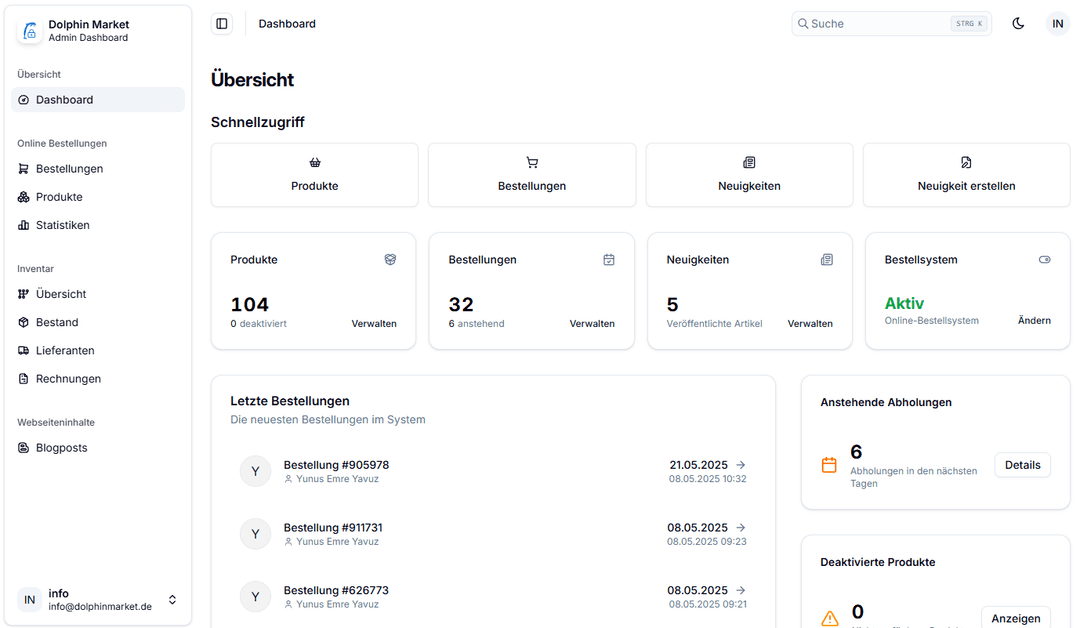Open Bestellungen in the sidebar
Image resolution: width=1080 pixels, height=628 pixels.
click(x=98, y=169)
